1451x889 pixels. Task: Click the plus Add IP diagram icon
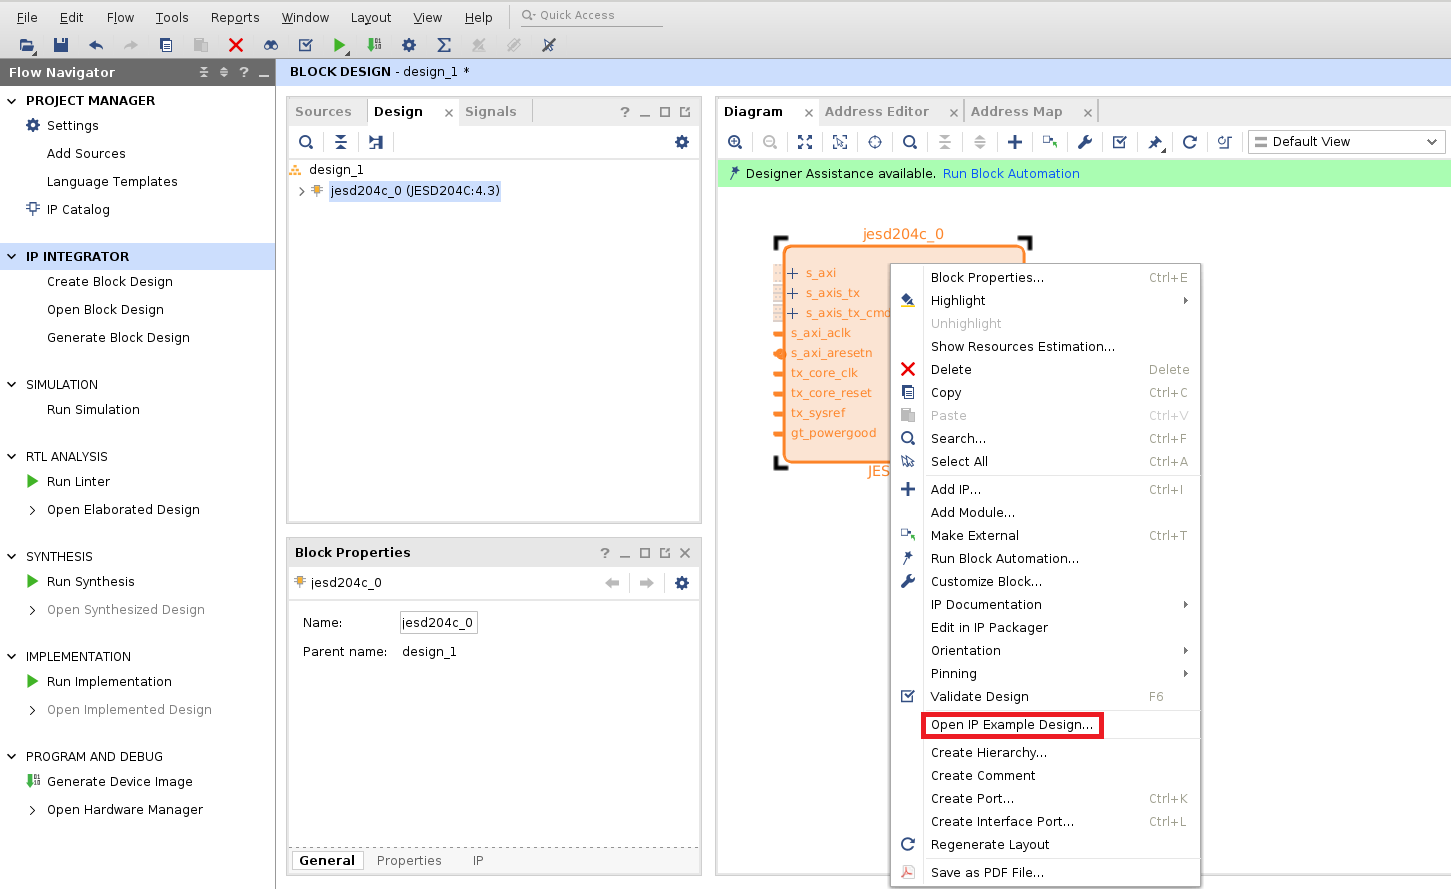1015,142
